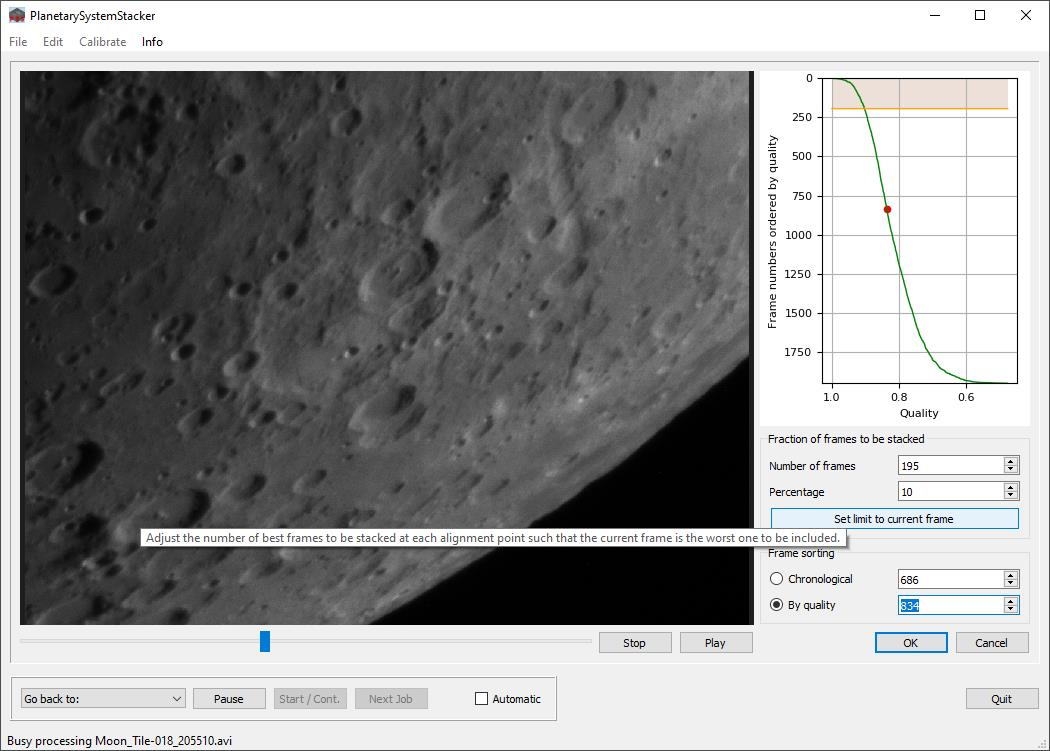This screenshot has width=1050, height=751.
Task: Maximize the PlanetarySystemStacker window
Action: [980, 15]
